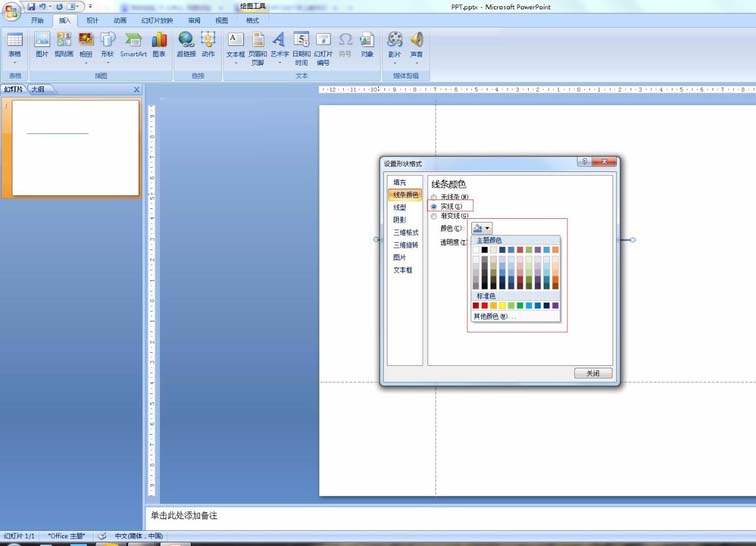Pick the purple standard color swatch

[555, 305]
